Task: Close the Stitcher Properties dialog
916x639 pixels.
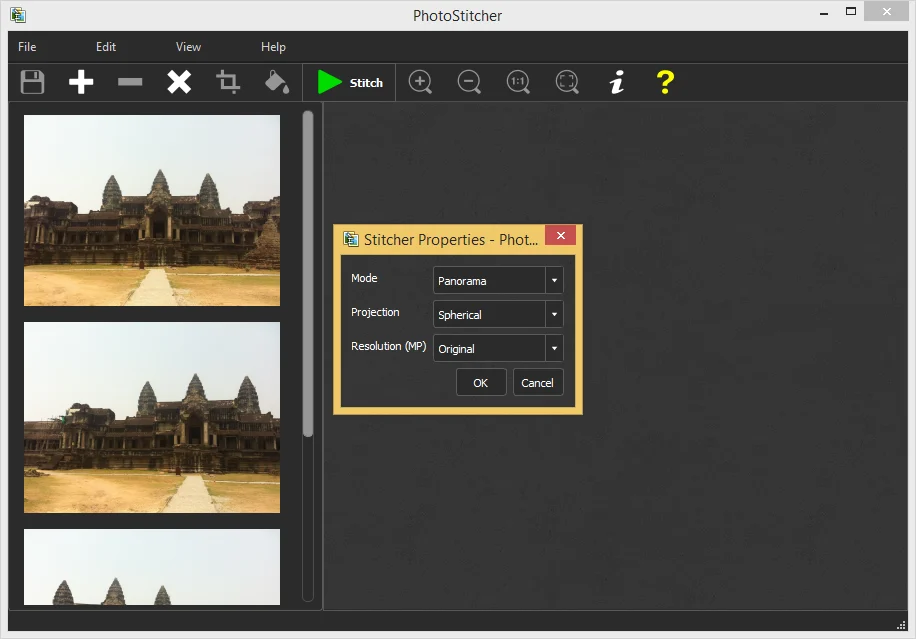Action: (560, 235)
